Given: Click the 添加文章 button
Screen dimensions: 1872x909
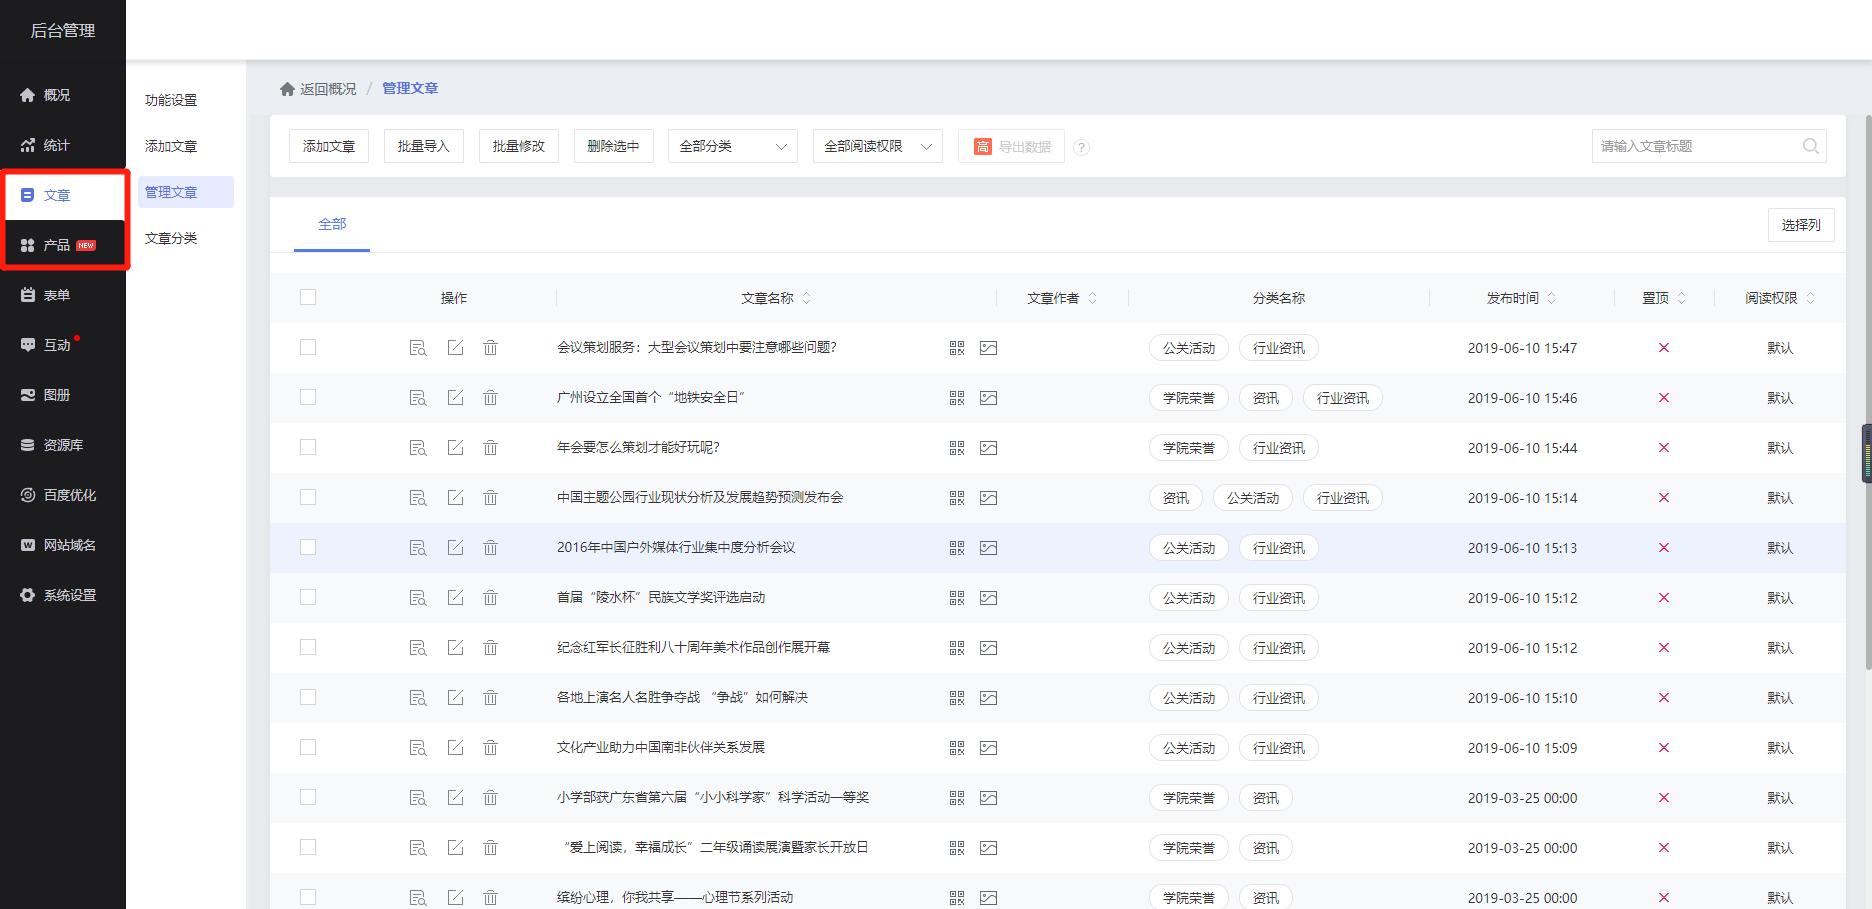Looking at the screenshot, I should coord(328,146).
